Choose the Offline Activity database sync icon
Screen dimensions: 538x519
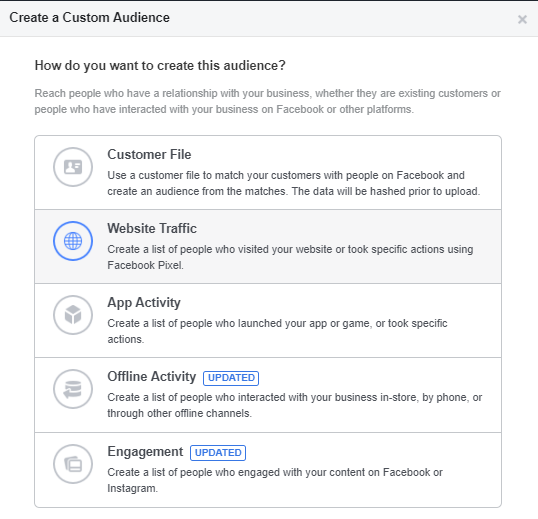[x=73, y=389]
